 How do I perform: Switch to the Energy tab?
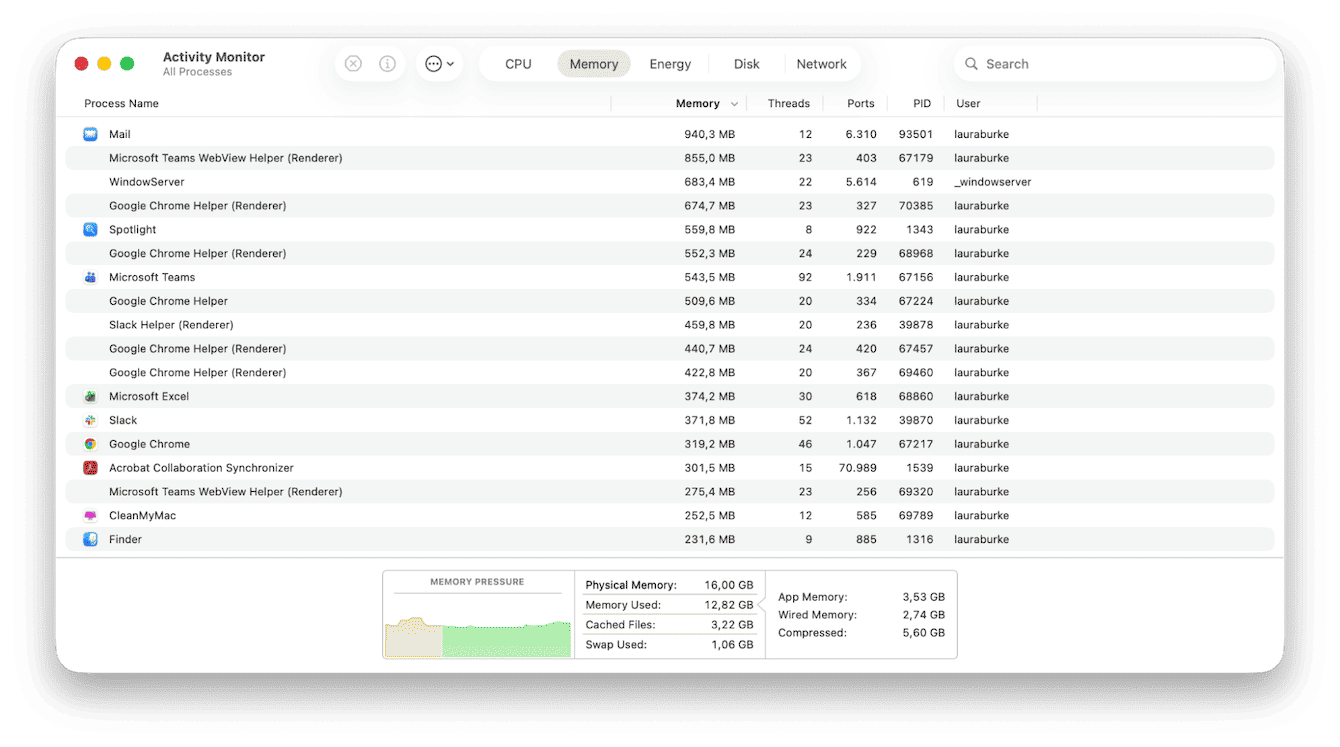tap(670, 63)
